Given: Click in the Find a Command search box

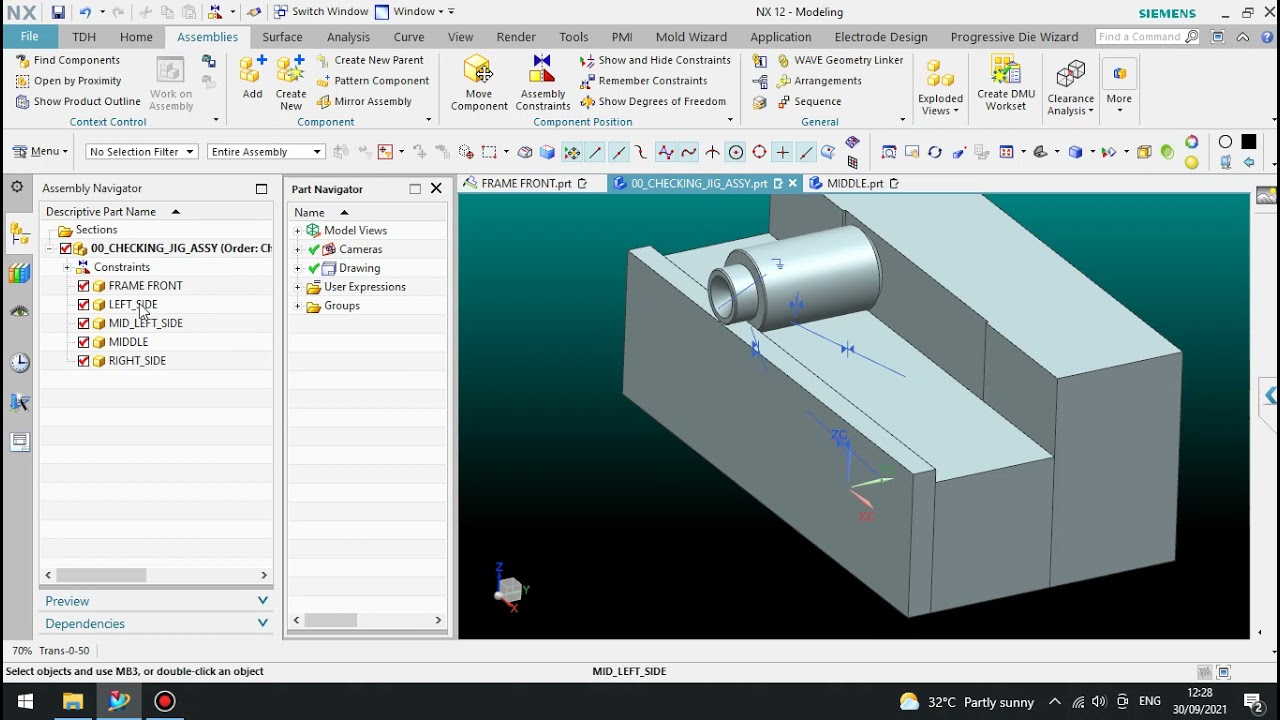Looking at the screenshot, I should point(1141,37).
